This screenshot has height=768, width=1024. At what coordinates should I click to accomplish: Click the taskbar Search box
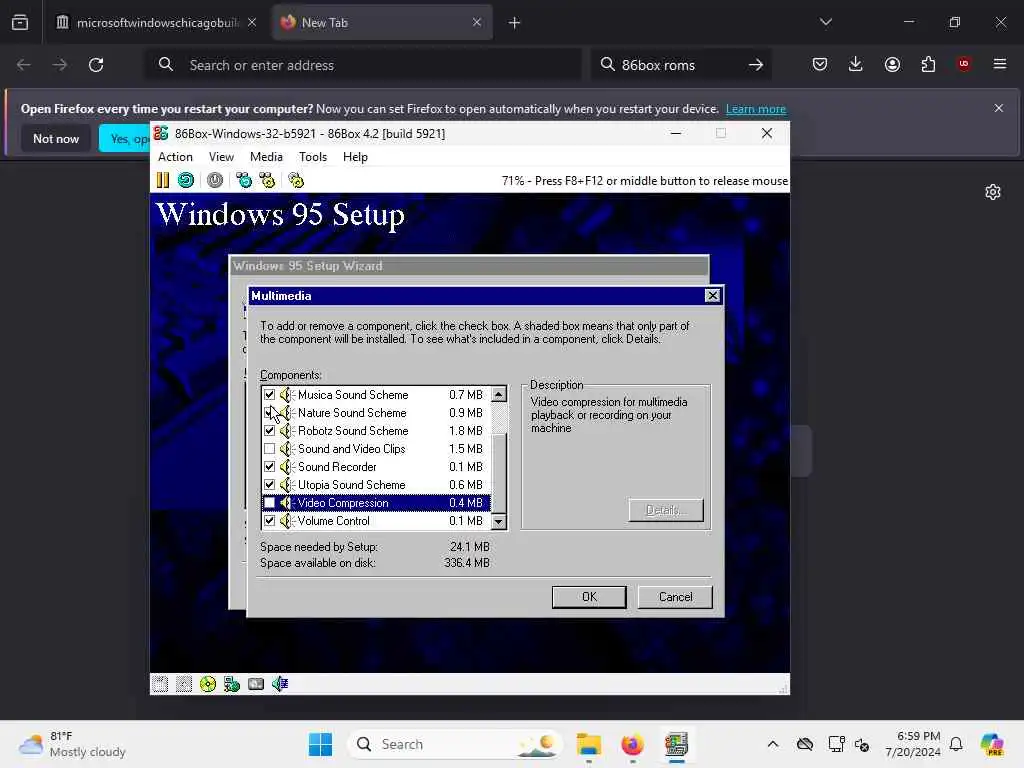pyautogui.click(x=455, y=744)
